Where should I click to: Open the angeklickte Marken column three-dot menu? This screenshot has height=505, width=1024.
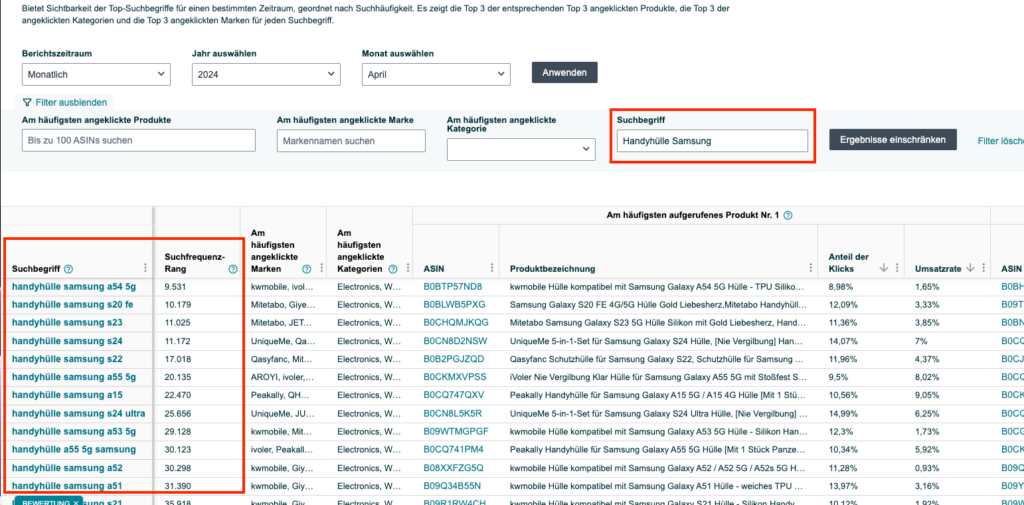click(x=321, y=268)
